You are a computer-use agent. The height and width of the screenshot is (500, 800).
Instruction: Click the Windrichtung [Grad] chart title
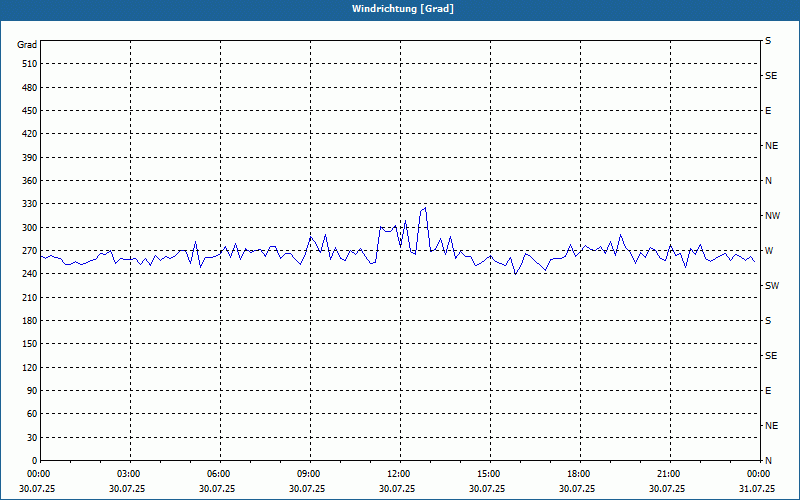tap(403, 9)
